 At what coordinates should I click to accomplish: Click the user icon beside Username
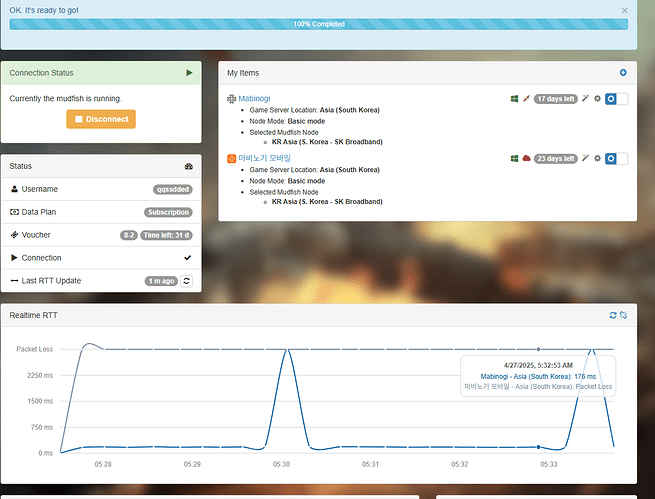pos(14,189)
